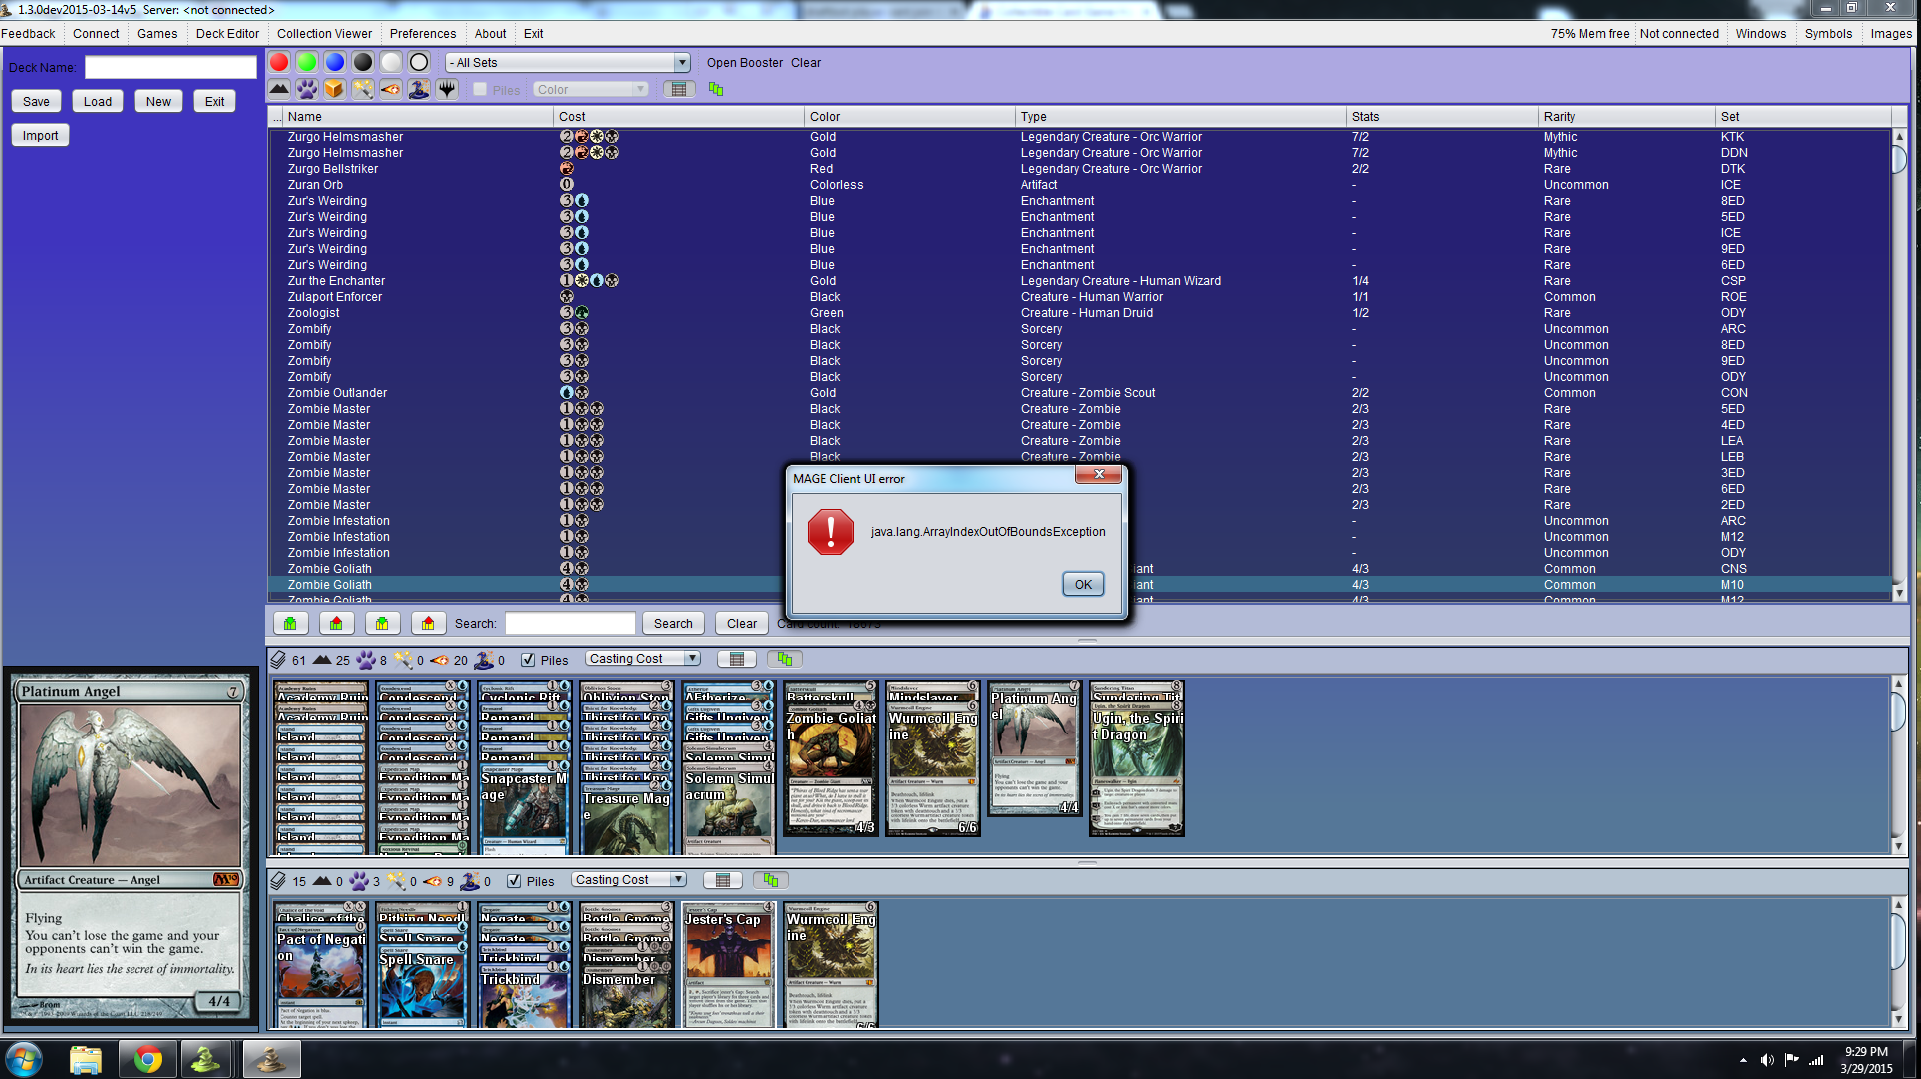Image resolution: width=1921 pixels, height=1079 pixels.
Task: Click third green add-to-sideboard icon button
Action: click(382, 623)
